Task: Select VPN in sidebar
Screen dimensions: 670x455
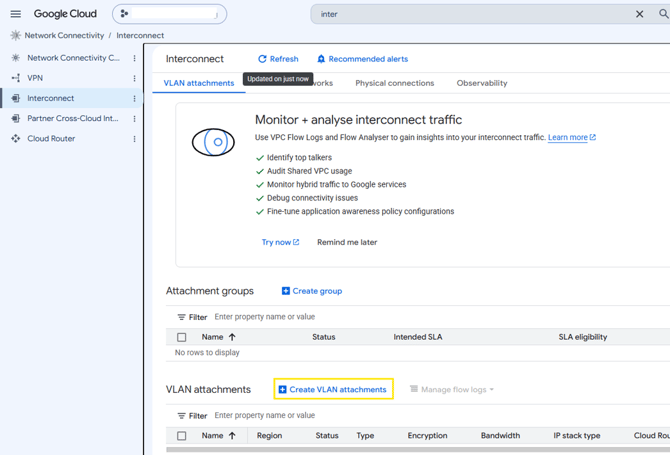Action: (35, 78)
